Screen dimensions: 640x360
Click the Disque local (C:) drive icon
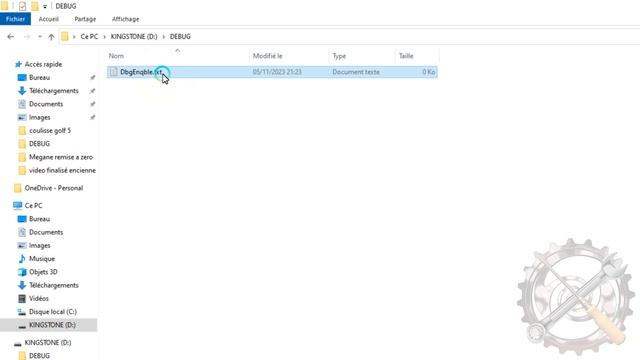pyautogui.click(x=22, y=312)
